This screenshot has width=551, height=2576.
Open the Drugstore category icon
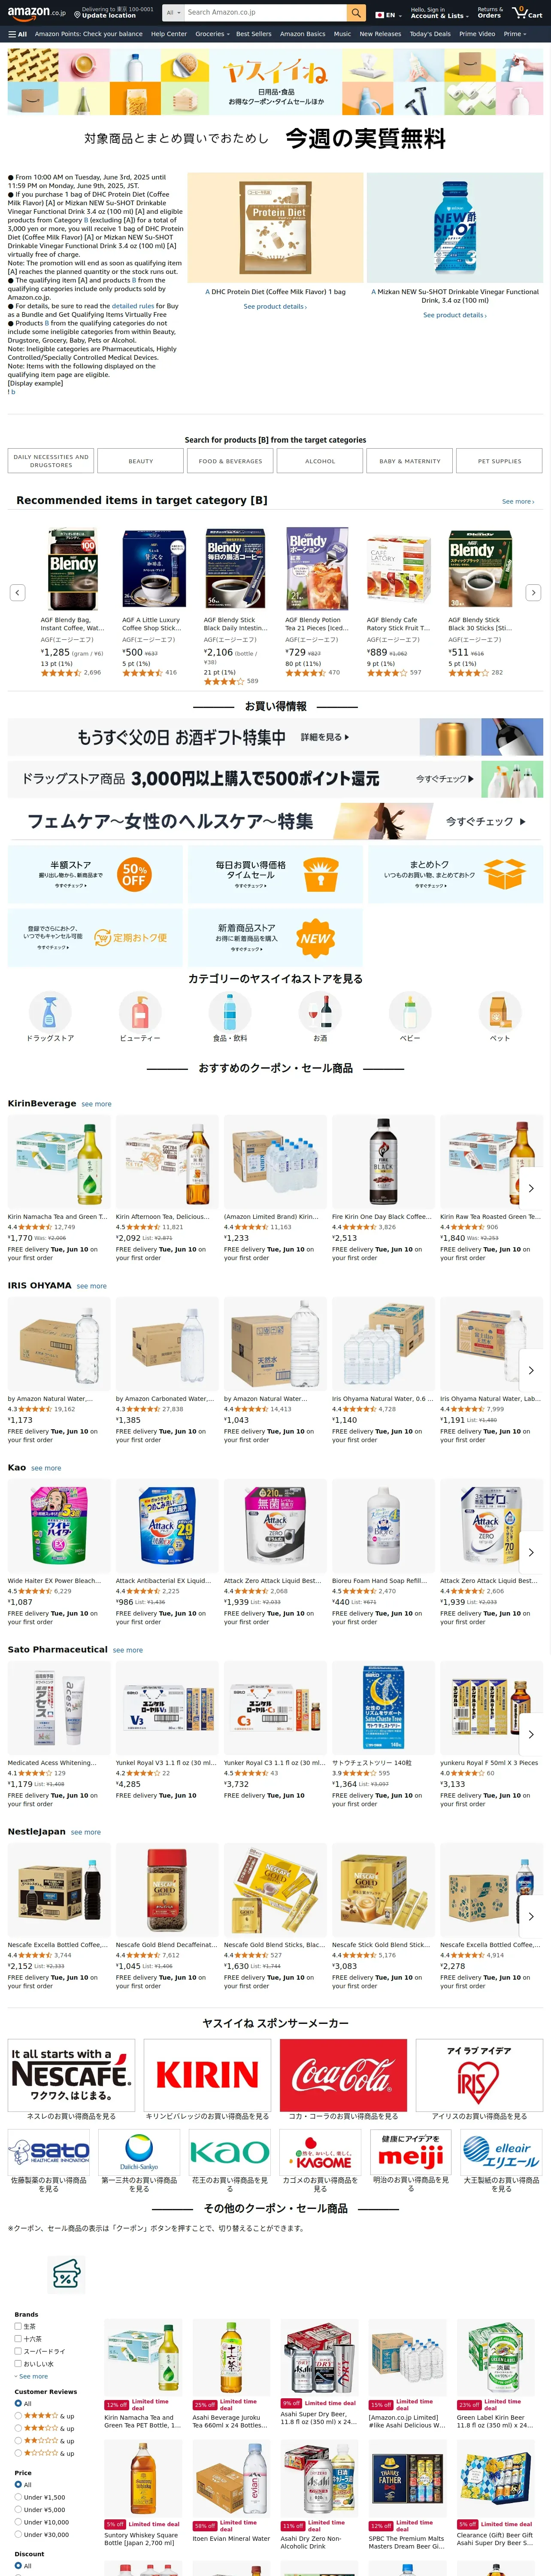50,1012
